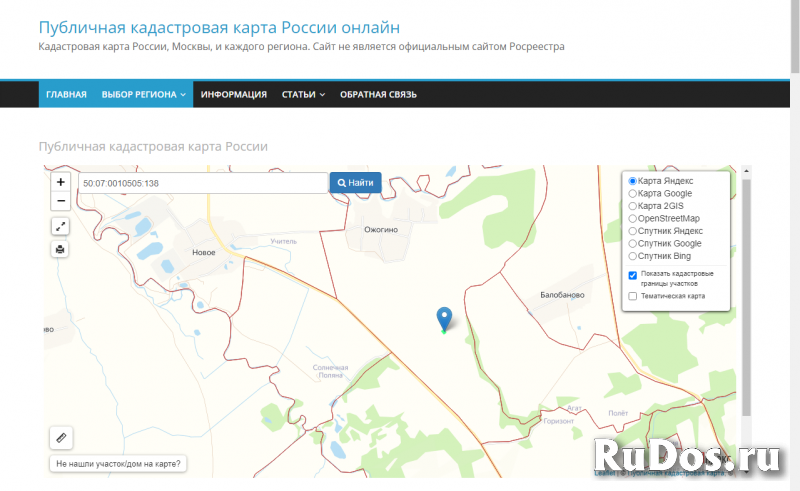800x491 pixels.
Task: Click the Балобаново label on map
Action: pyautogui.click(x=562, y=295)
